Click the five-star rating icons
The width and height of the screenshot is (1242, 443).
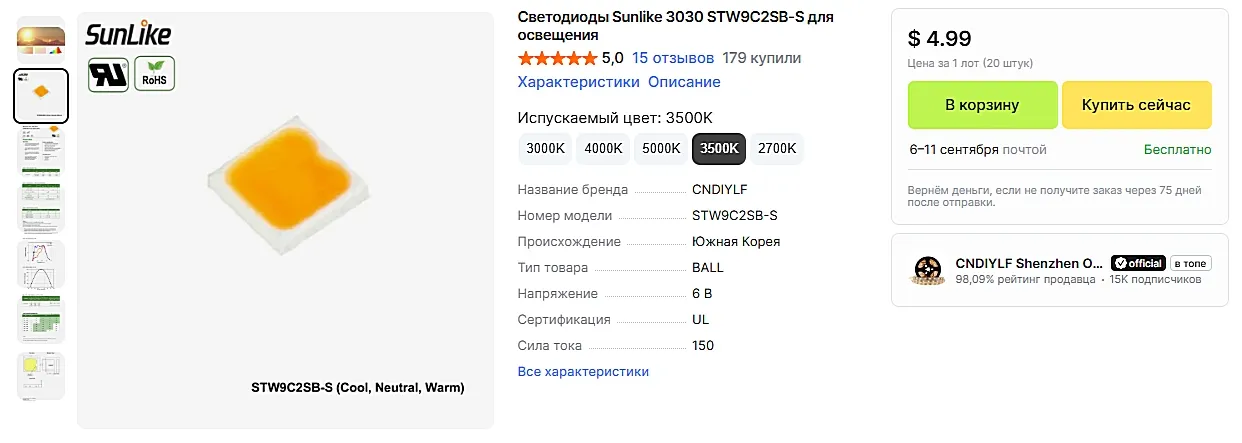[x=557, y=58]
